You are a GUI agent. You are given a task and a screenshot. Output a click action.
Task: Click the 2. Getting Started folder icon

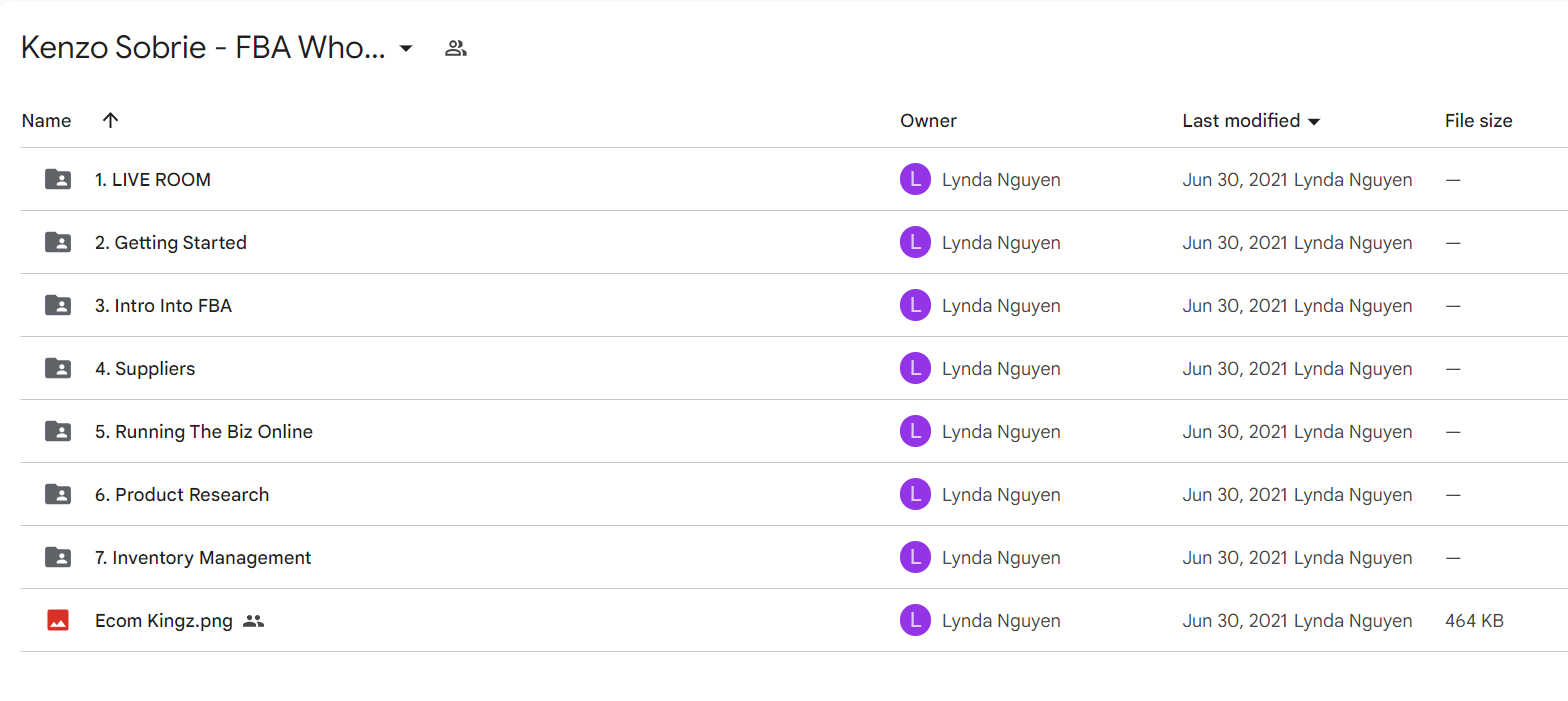58,243
